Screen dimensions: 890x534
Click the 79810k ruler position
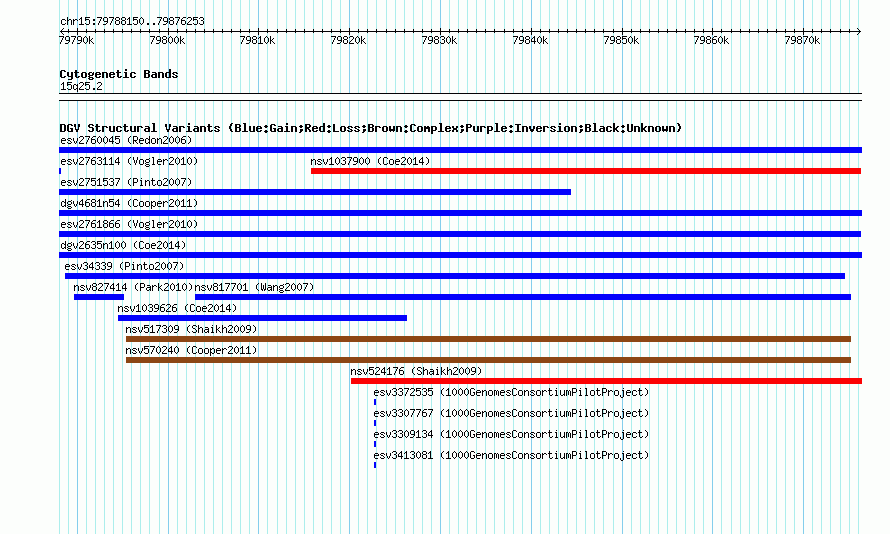click(258, 40)
